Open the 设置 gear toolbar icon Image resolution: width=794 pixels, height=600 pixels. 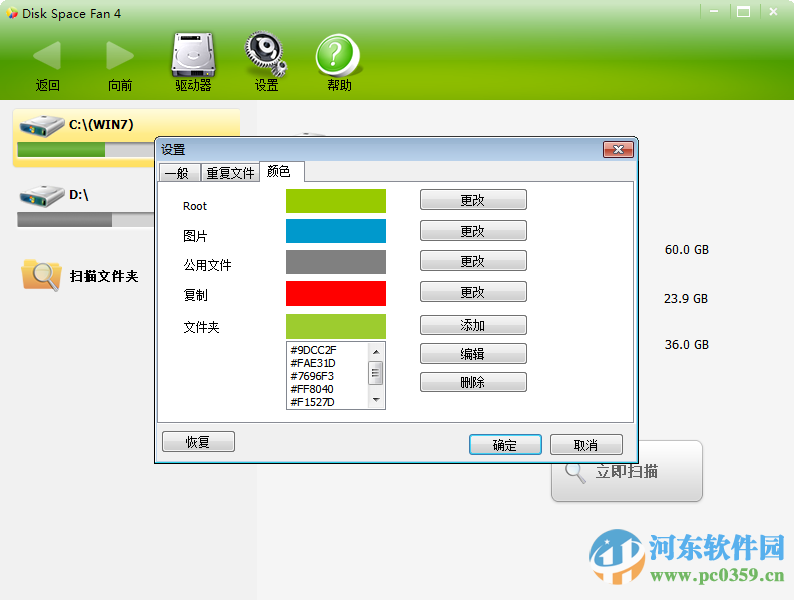click(x=266, y=54)
